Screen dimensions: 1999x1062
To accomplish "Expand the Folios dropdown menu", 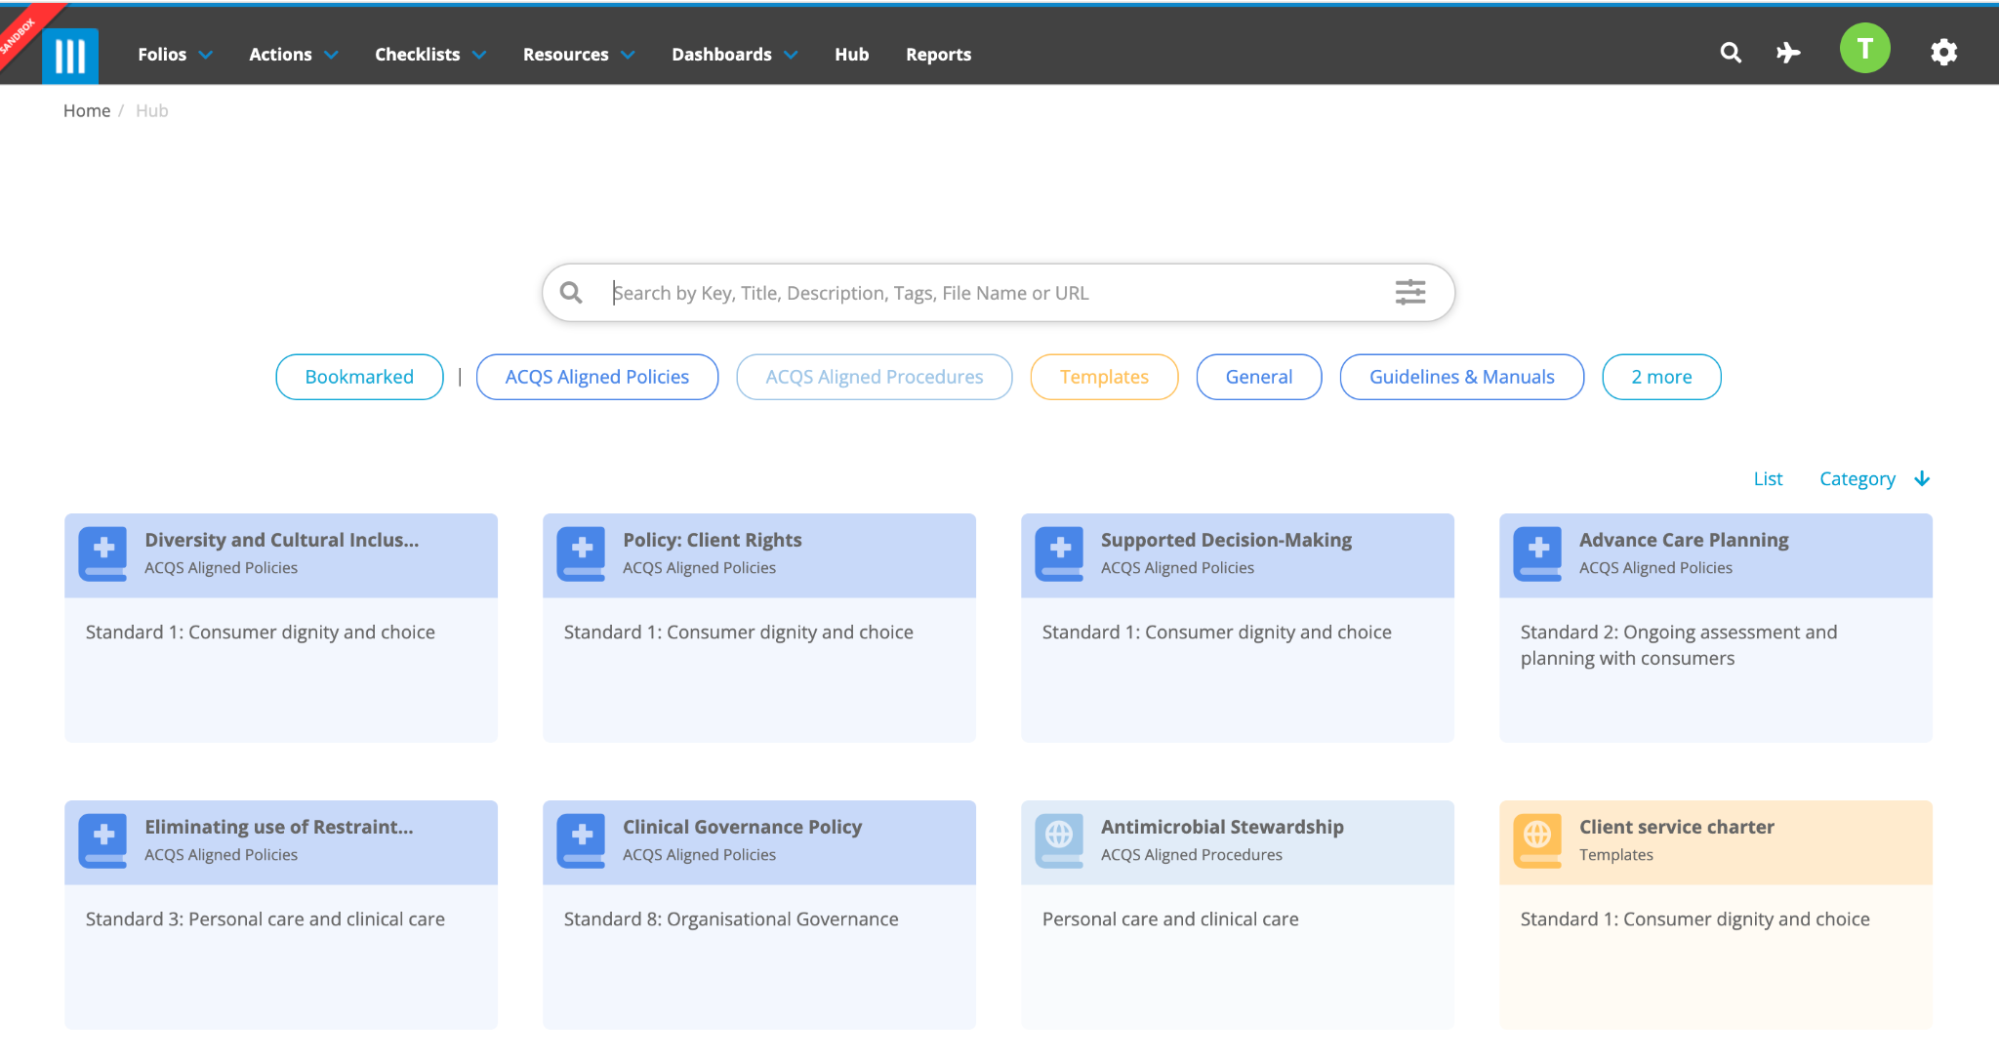I will (175, 54).
